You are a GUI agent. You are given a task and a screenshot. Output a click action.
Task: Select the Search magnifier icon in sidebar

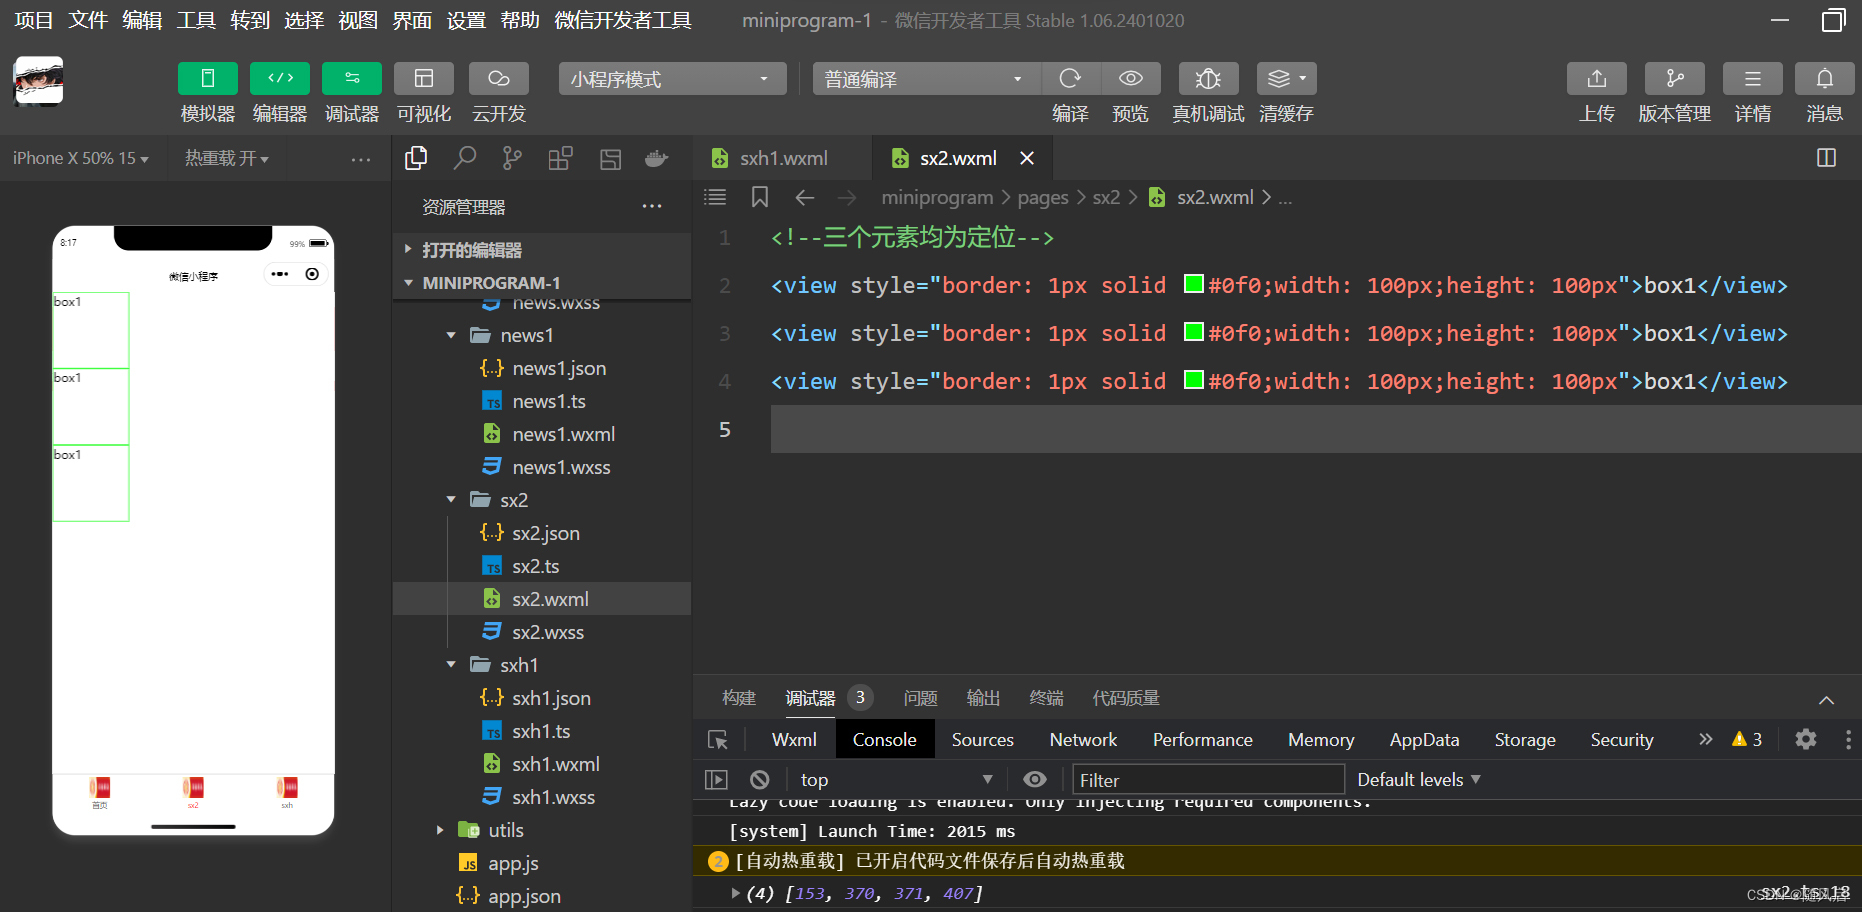(465, 158)
